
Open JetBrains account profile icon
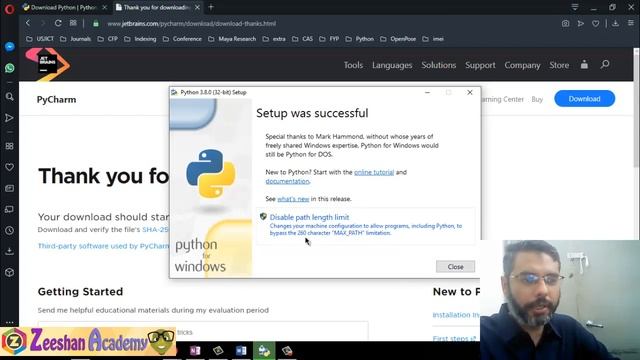(x=584, y=64)
